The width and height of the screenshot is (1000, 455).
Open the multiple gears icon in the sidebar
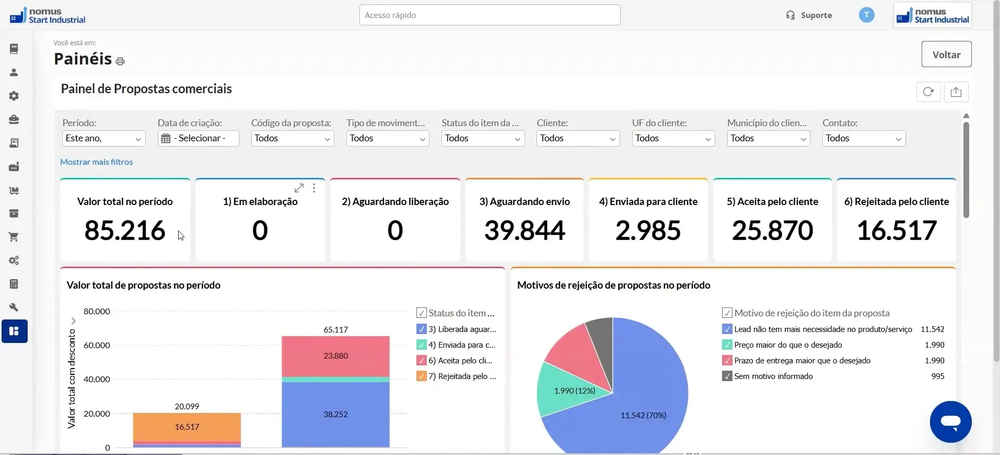(14, 260)
